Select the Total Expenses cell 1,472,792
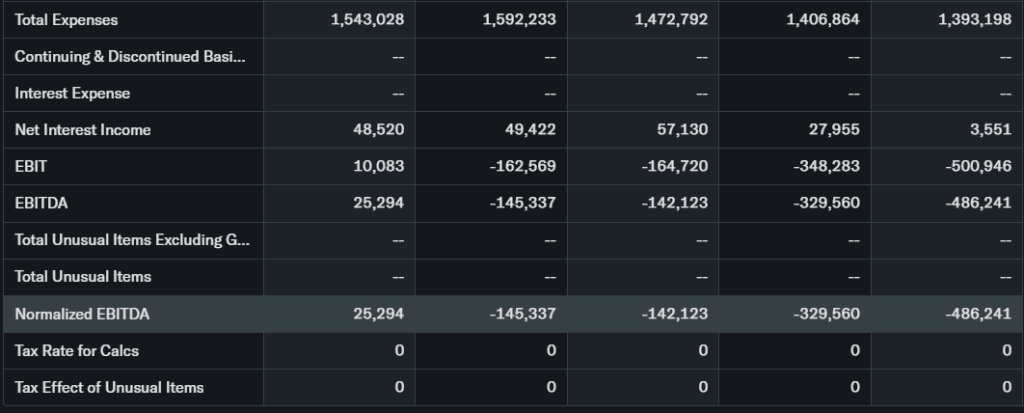The height and width of the screenshot is (413, 1024). point(671,20)
